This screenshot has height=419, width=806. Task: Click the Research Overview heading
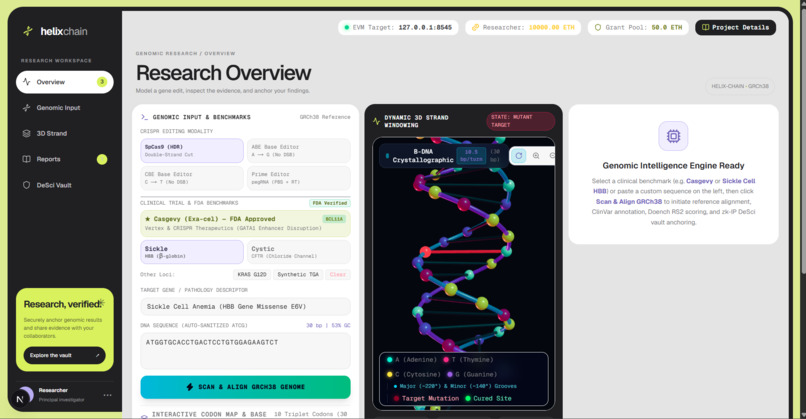(x=223, y=73)
